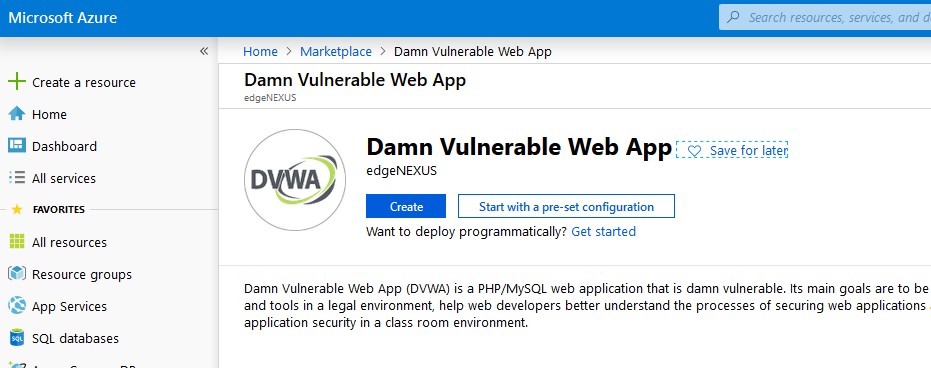The width and height of the screenshot is (931, 368).
Task: Click the search magnifier icon in header
Action: (x=733, y=17)
